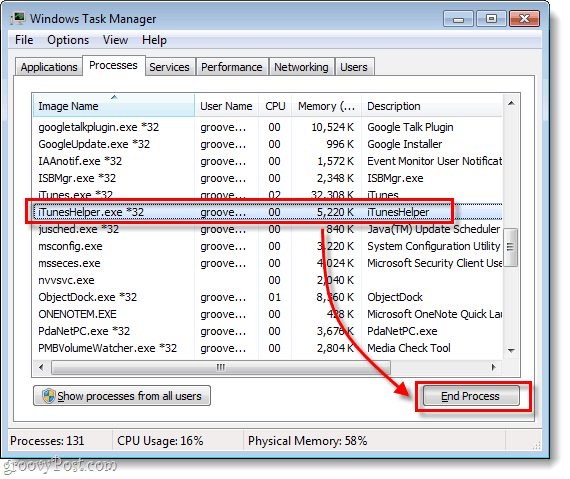The width and height of the screenshot is (570, 479).
Task: Click the shield icon on Show processes button
Action: tap(48, 396)
